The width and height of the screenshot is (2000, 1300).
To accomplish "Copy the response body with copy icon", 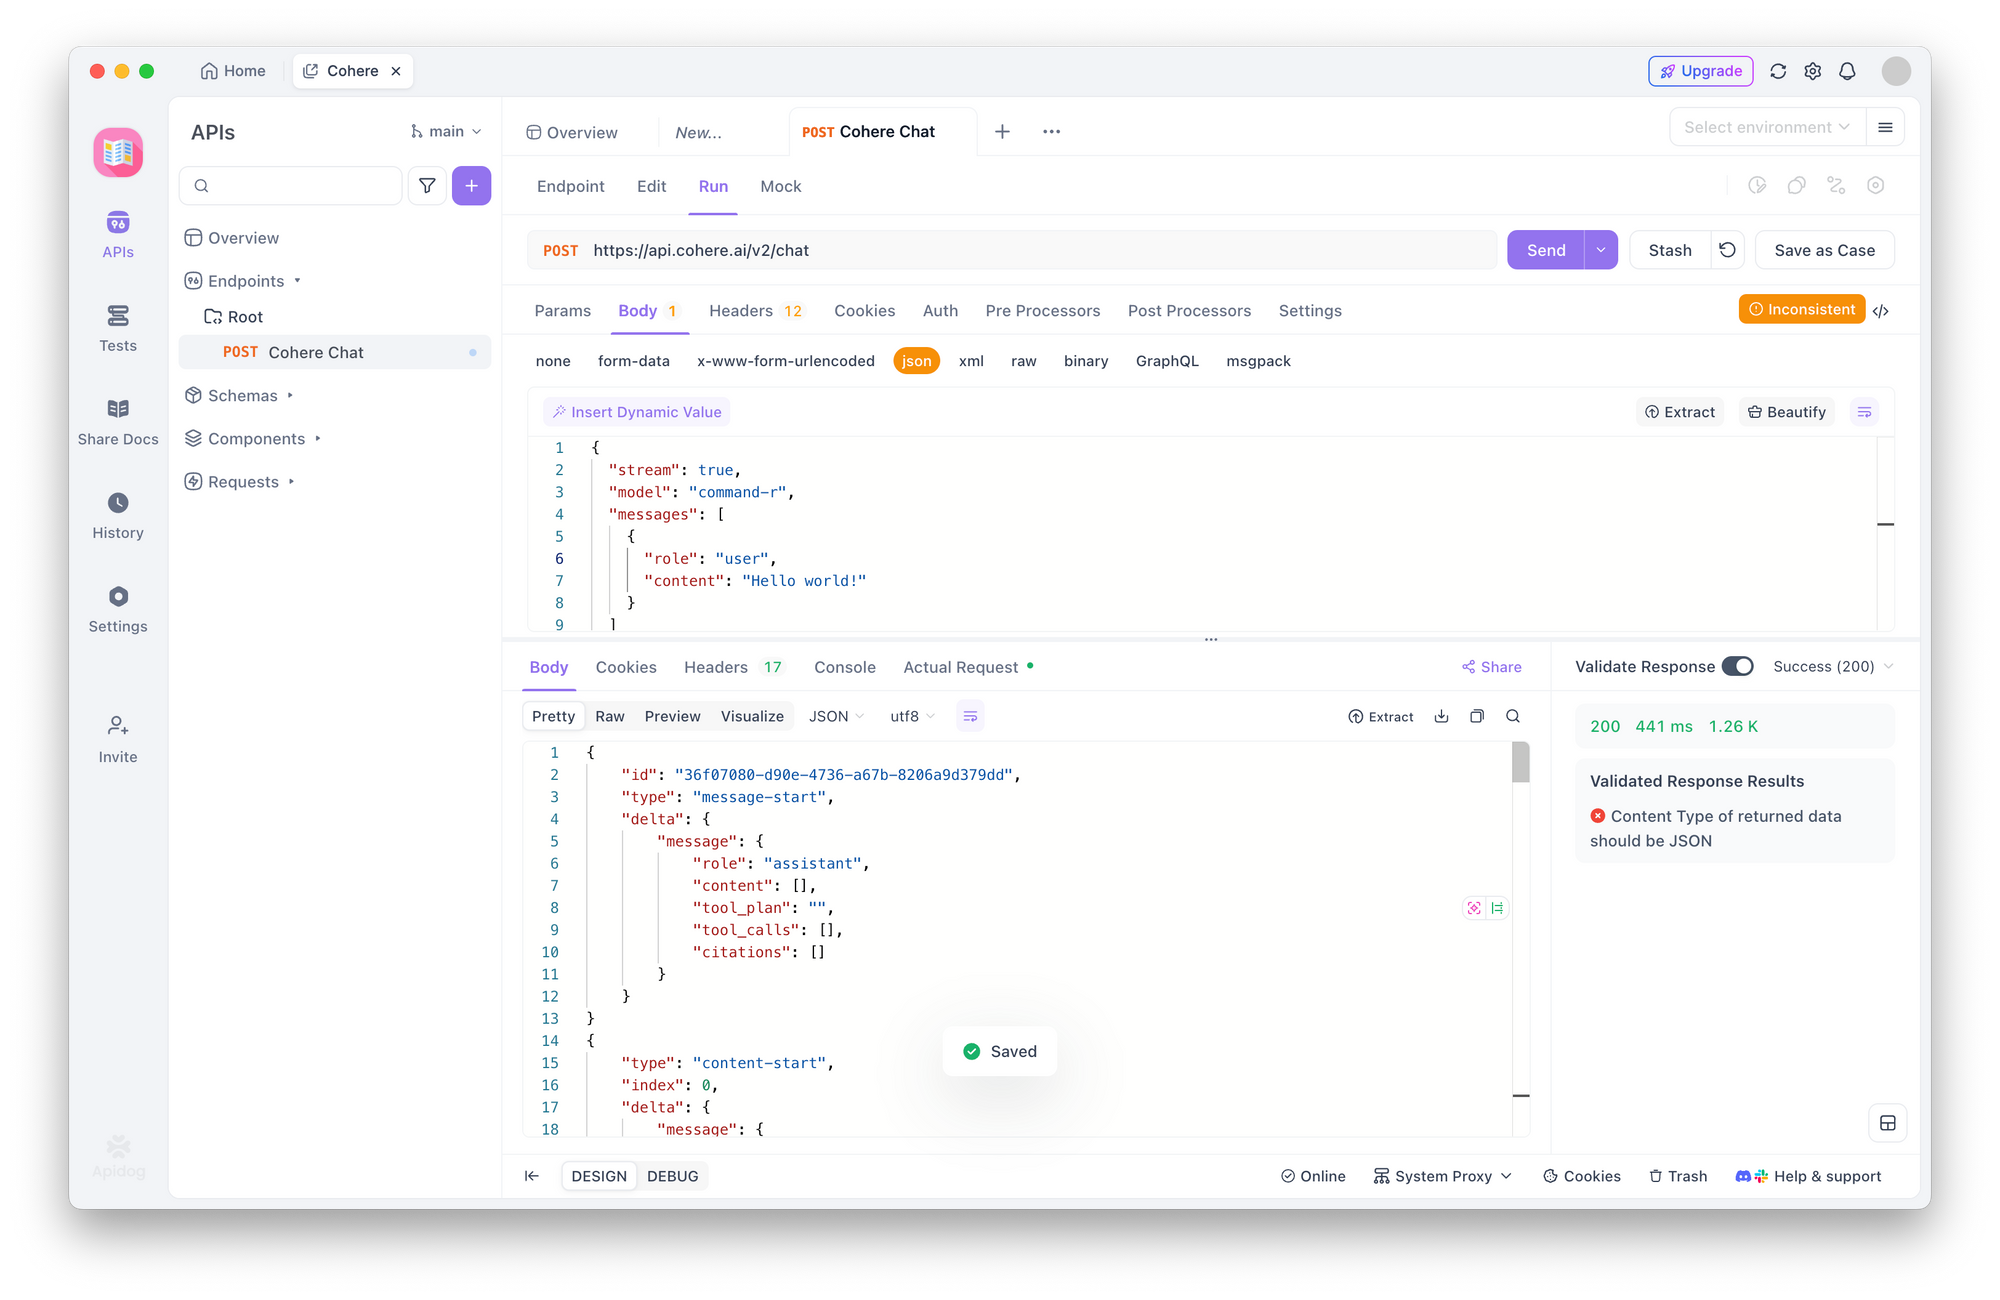I will [x=1477, y=716].
